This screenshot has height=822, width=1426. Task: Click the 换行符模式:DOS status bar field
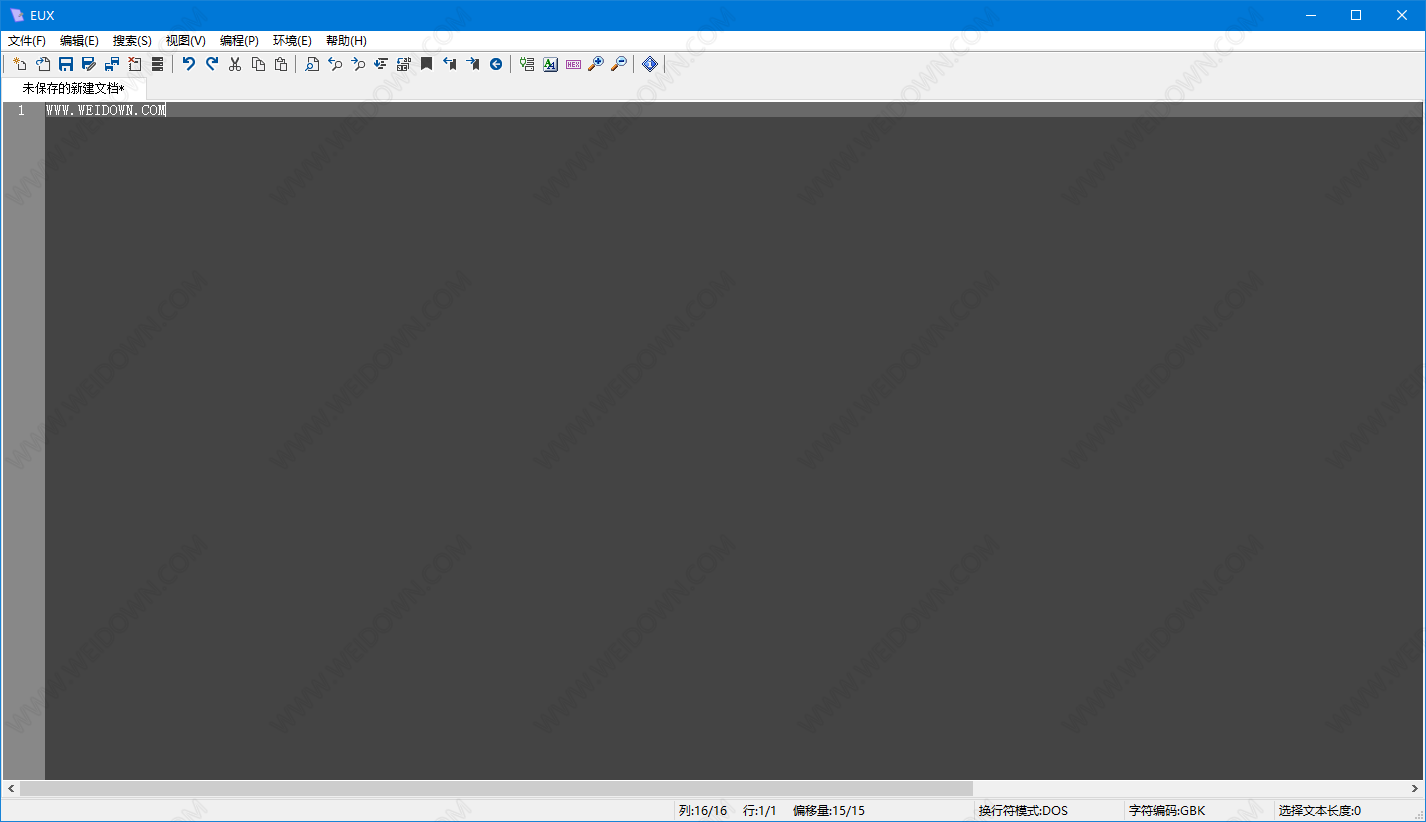pos(1023,811)
